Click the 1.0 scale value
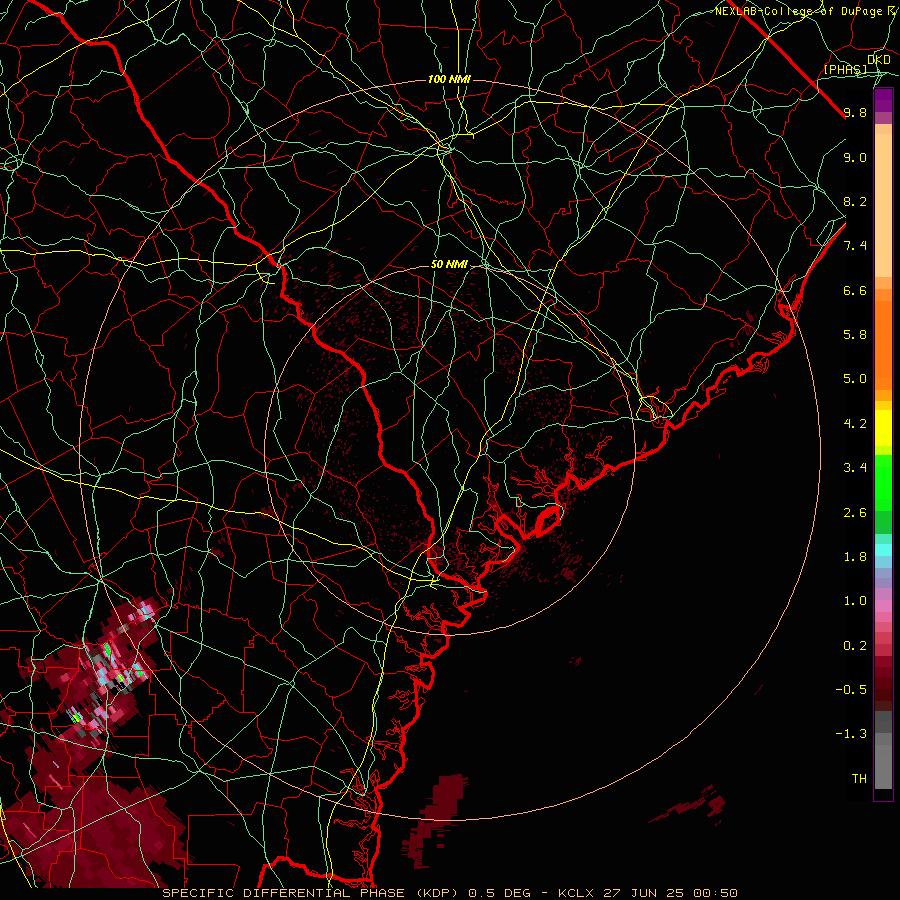The width and height of the screenshot is (900, 900). pos(855,601)
